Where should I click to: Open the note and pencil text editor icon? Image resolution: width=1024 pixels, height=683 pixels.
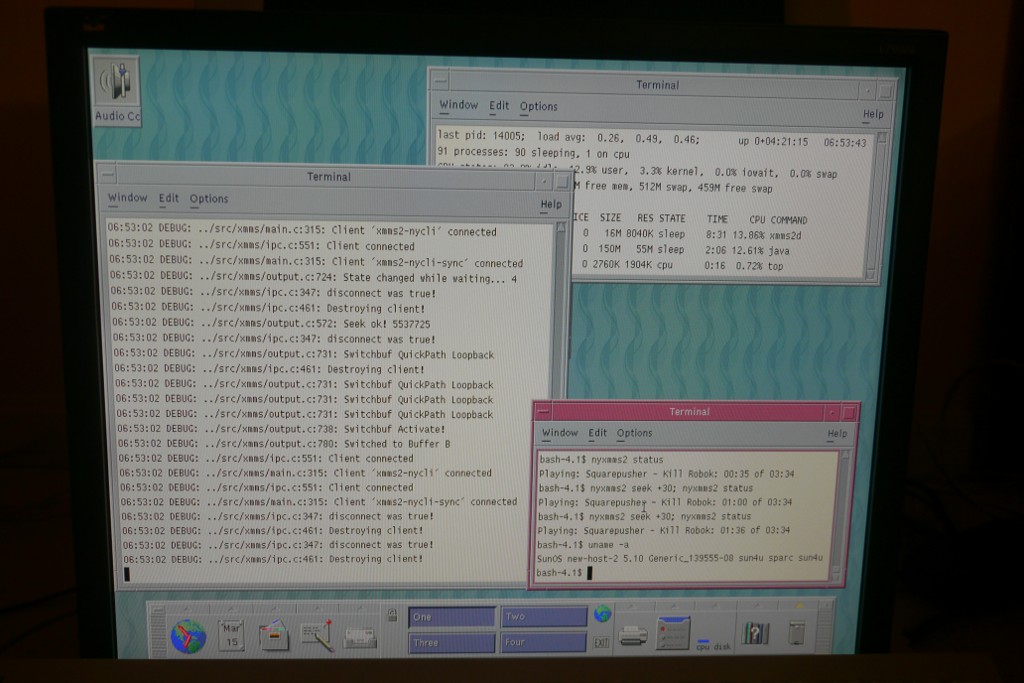tap(317, 636)
